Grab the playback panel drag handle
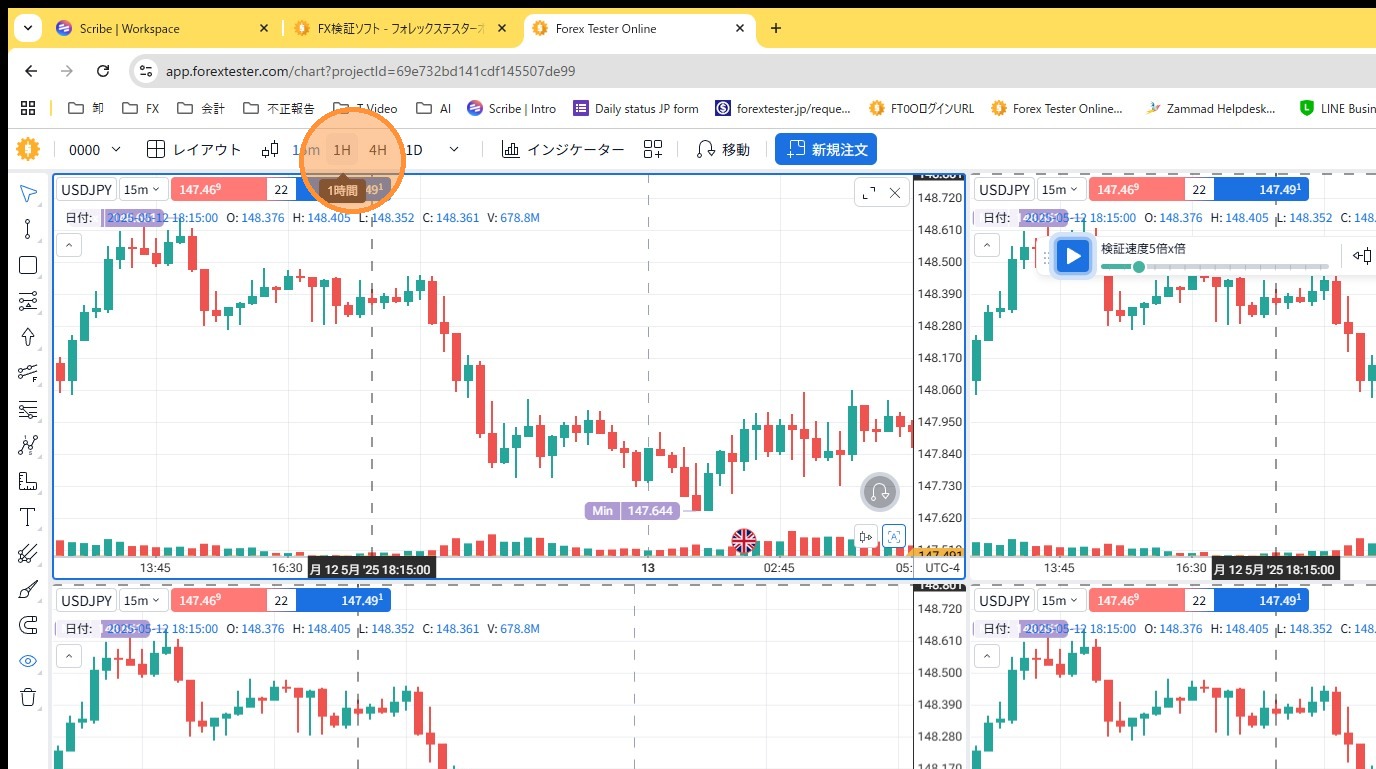The width and height of the screenshot is (1376, 769). 1046,256
